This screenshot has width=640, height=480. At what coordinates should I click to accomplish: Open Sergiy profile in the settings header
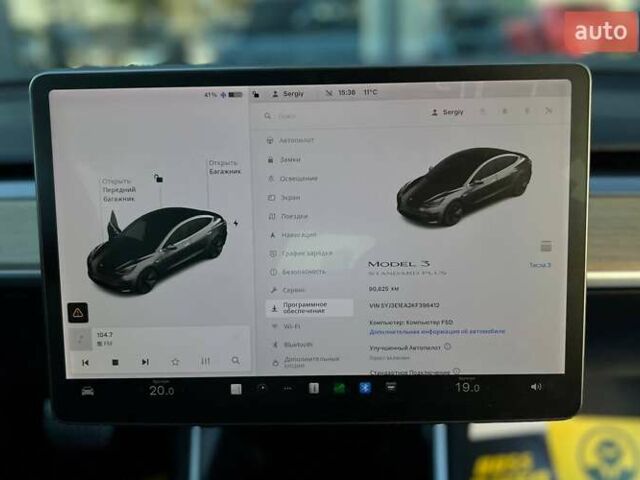click(448, 112)
